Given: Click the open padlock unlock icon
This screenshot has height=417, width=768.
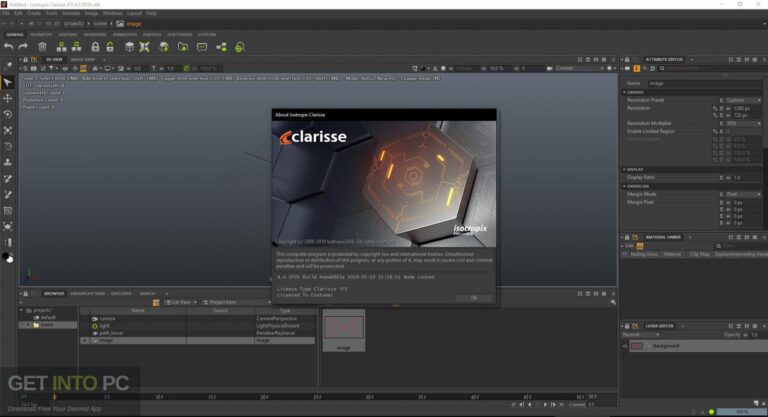Looking at the screenshot, I should [x=110, y=47].
